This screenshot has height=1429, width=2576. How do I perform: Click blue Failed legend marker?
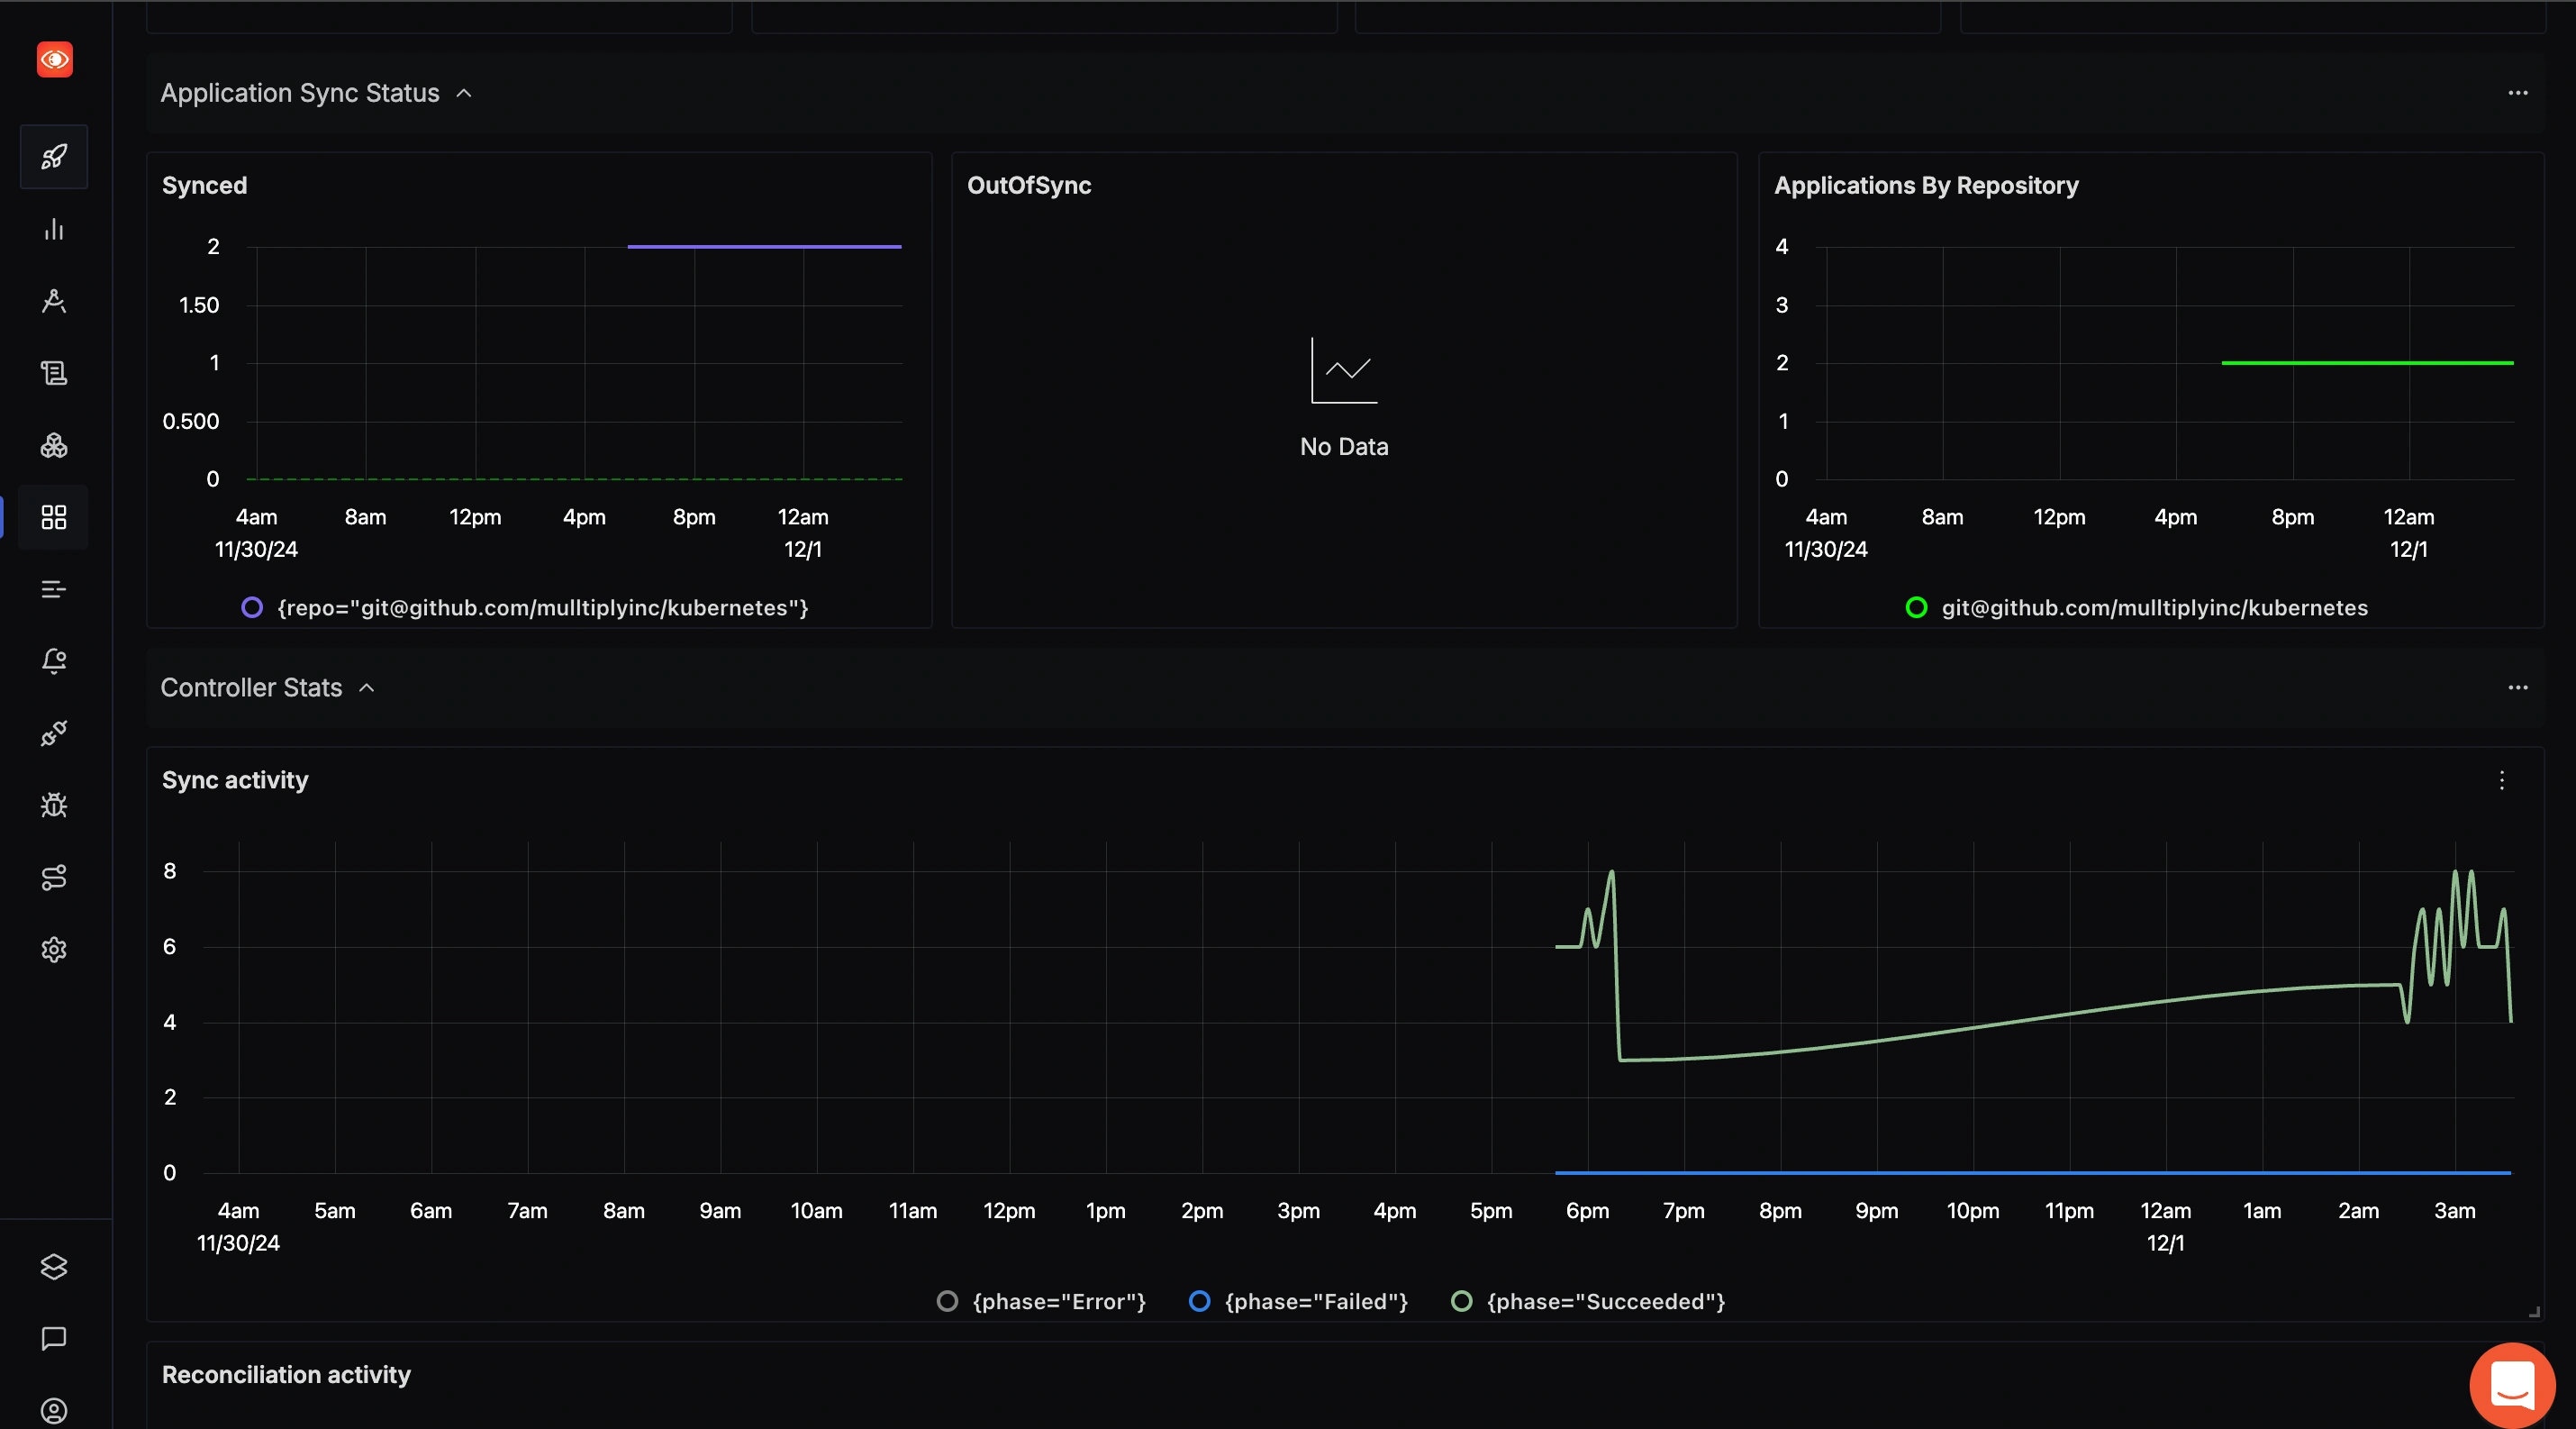(x=1199, y=1301)
